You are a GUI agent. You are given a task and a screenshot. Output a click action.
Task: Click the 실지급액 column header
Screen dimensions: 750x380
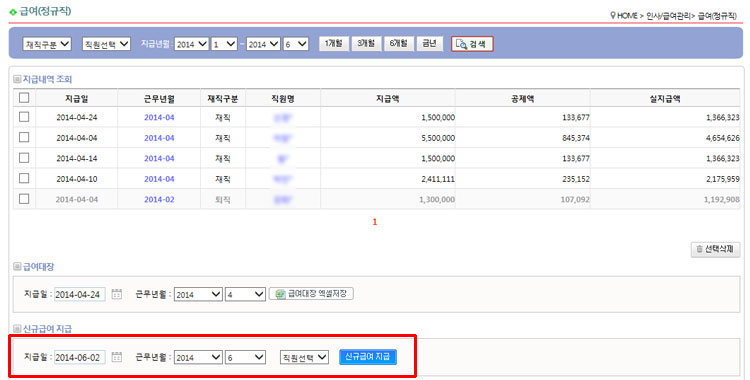(x=665, y=99)
